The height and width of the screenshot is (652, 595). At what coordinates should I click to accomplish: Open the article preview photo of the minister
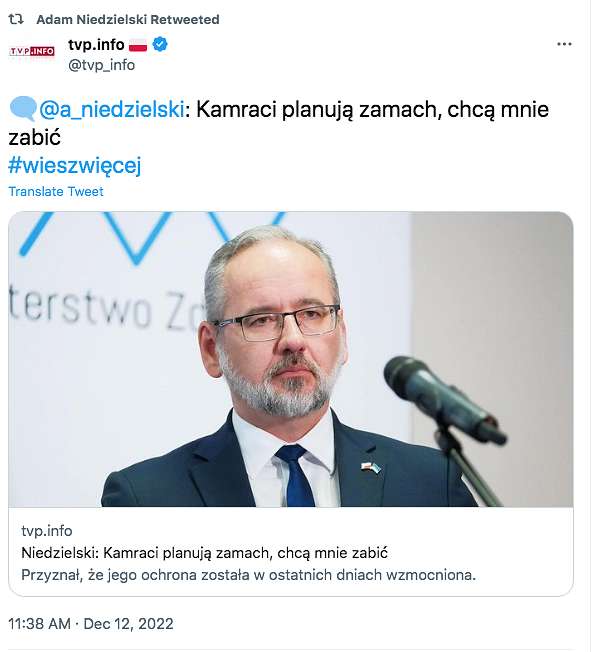[291, 359]
